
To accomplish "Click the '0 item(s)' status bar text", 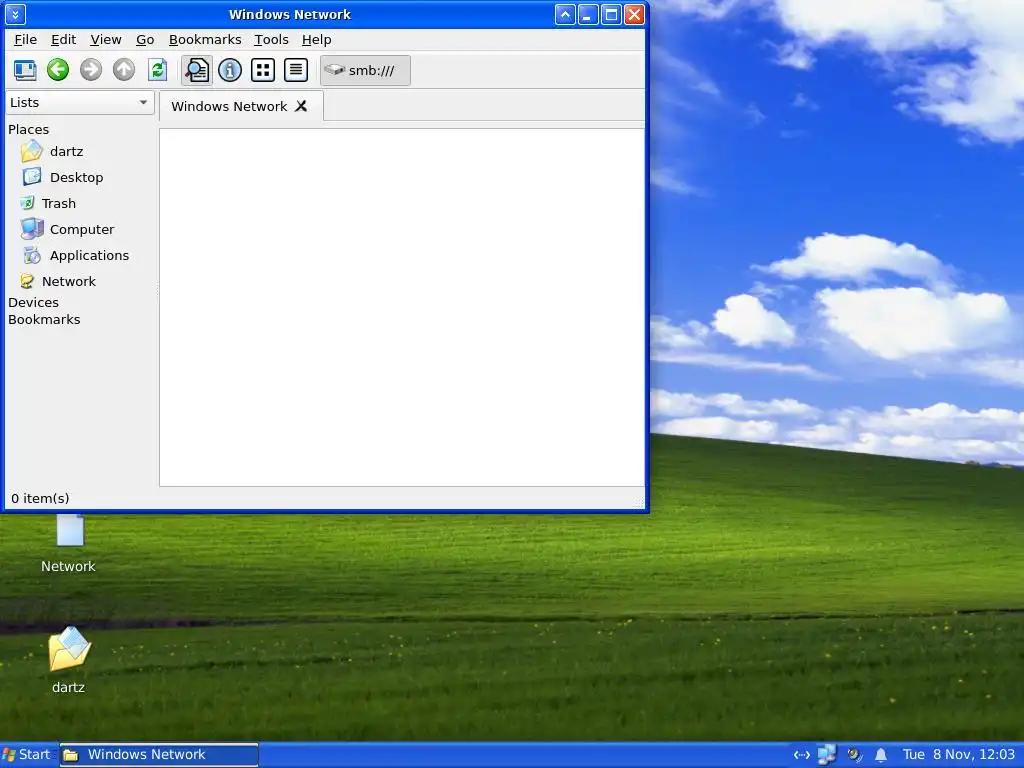I will pos(40,498).
